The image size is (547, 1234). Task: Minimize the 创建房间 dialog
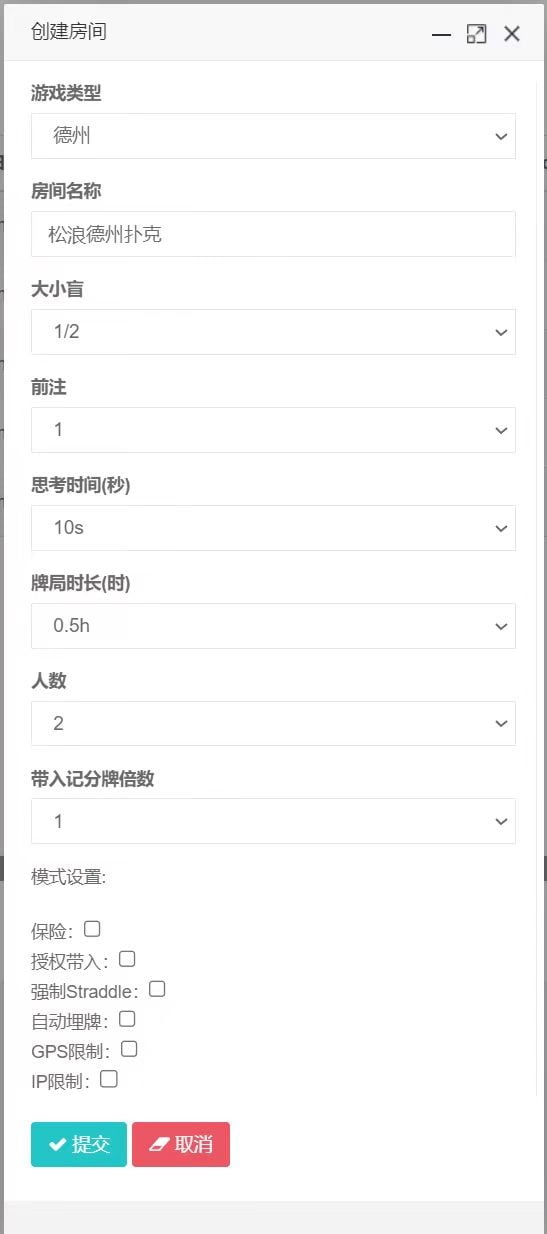pos(441,34)
